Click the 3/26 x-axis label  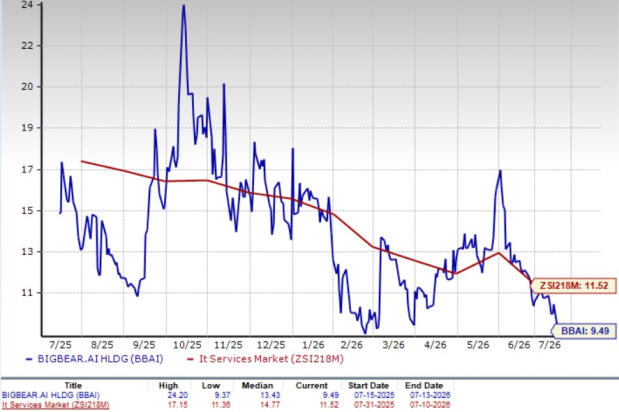tap(393, 345)
